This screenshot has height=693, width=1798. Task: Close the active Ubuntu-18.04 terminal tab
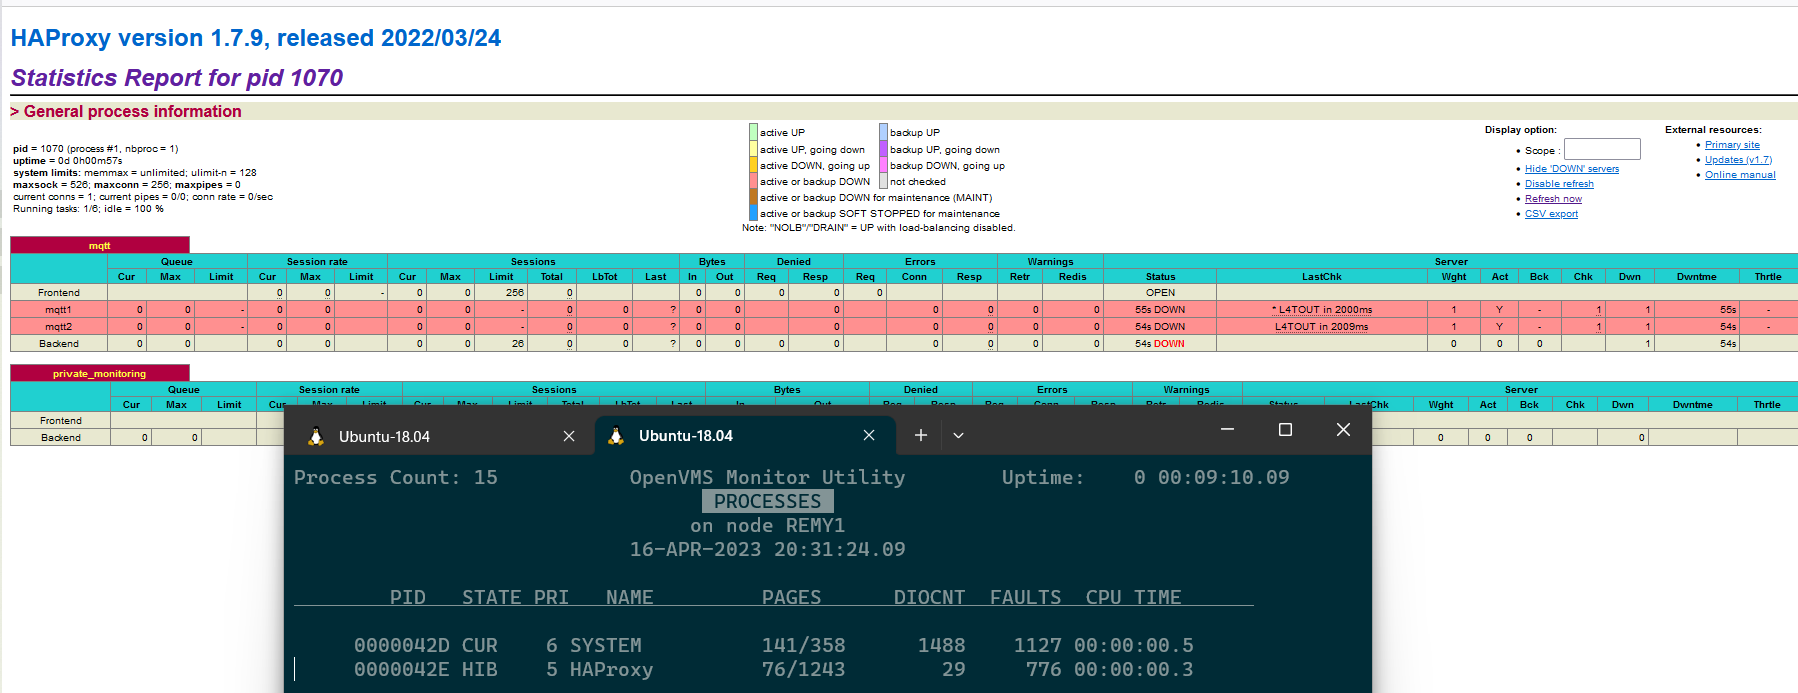click(x=869, y=435)
